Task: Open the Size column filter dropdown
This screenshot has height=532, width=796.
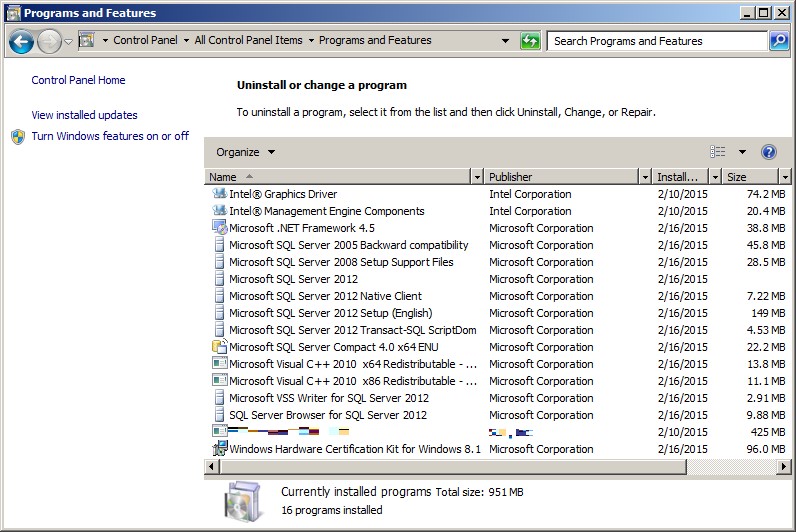Action: tap(785, 177)
